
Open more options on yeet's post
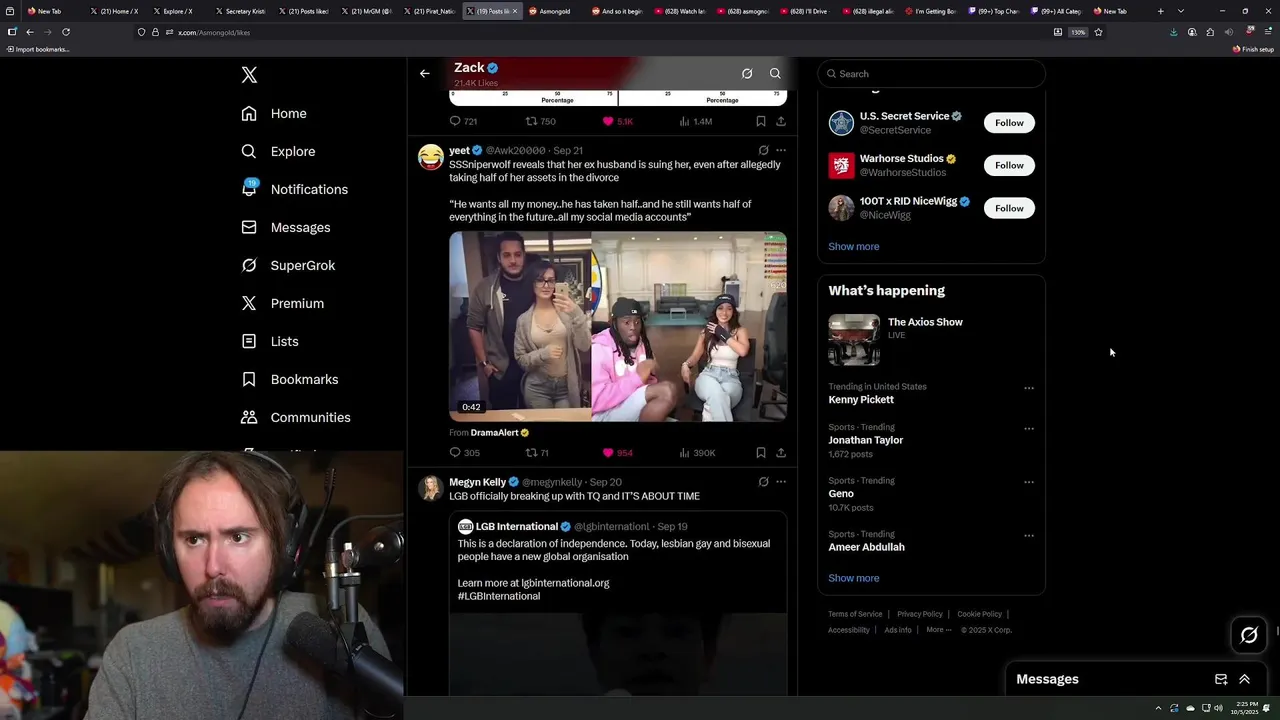tap(781, 150)
